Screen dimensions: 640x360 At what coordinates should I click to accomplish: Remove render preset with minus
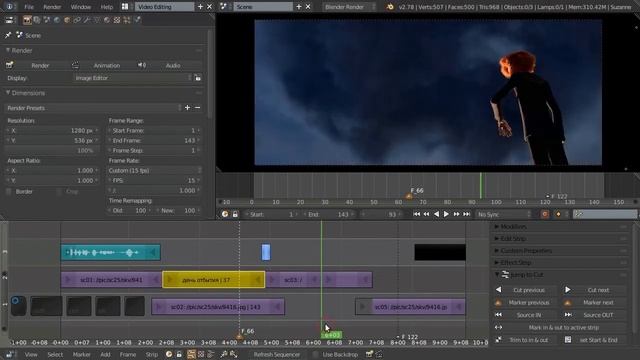pyautogui.click(x=198, y=108)
